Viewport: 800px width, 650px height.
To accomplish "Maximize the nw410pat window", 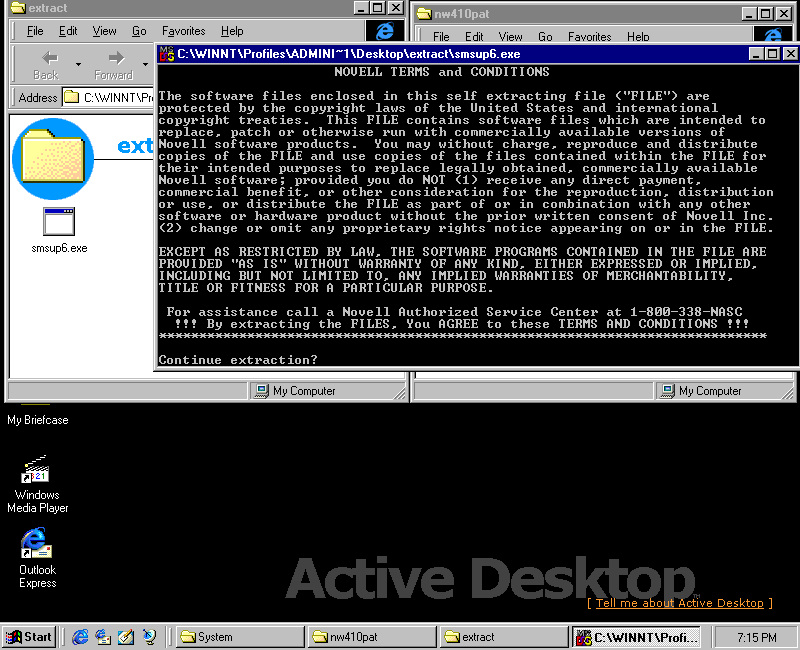I will point(765,14).
